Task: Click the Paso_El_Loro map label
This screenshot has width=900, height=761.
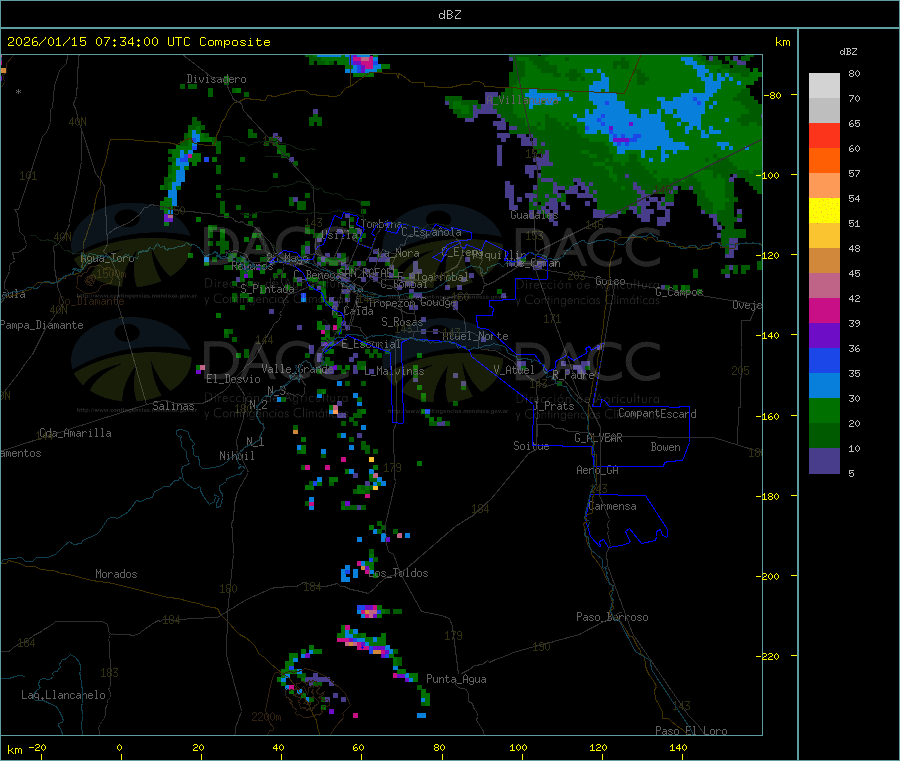Action: pos(691,731)
